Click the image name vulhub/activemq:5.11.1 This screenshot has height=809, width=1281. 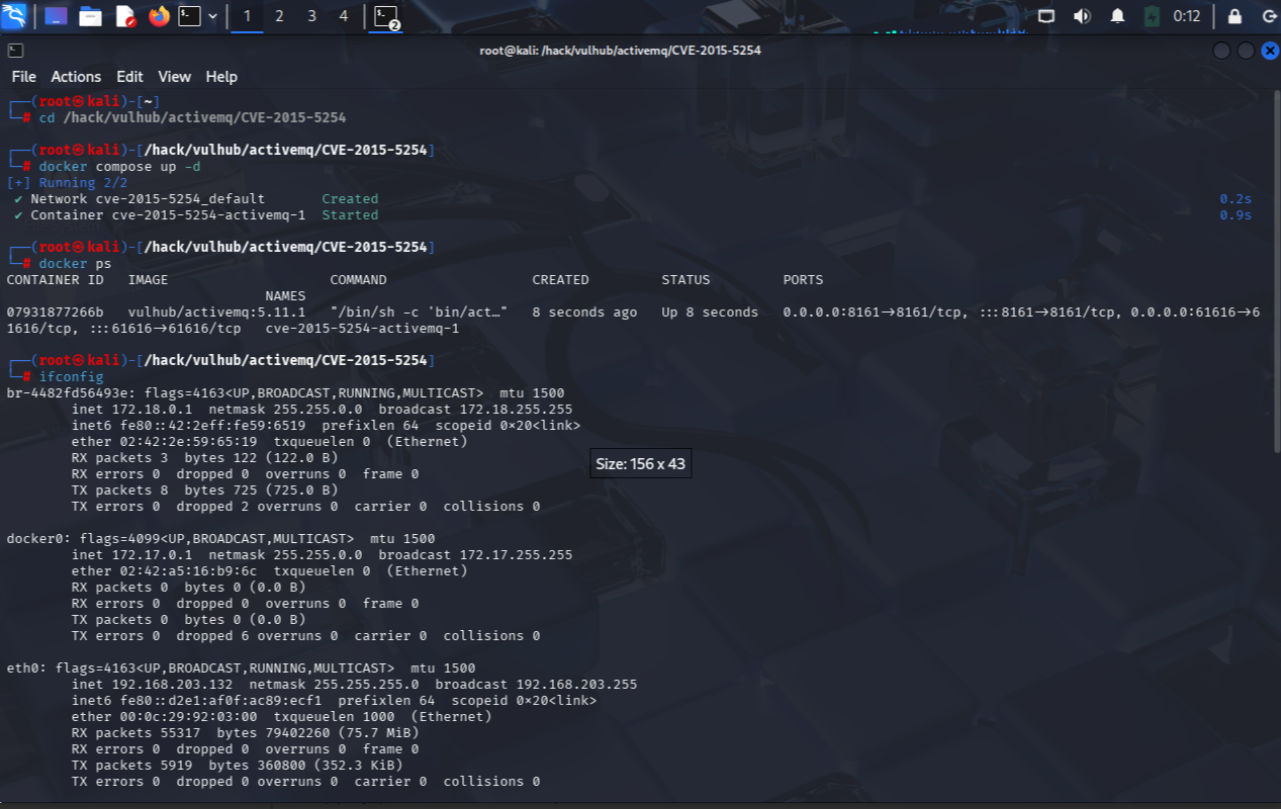217,312
